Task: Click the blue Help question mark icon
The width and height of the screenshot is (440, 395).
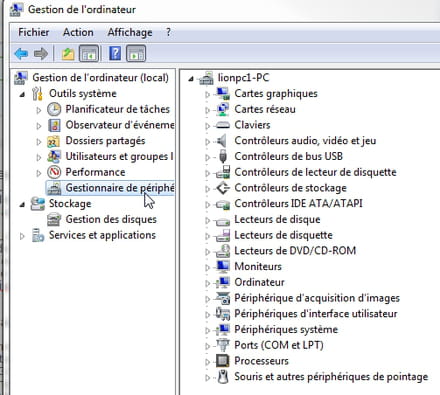Action: 115,53
